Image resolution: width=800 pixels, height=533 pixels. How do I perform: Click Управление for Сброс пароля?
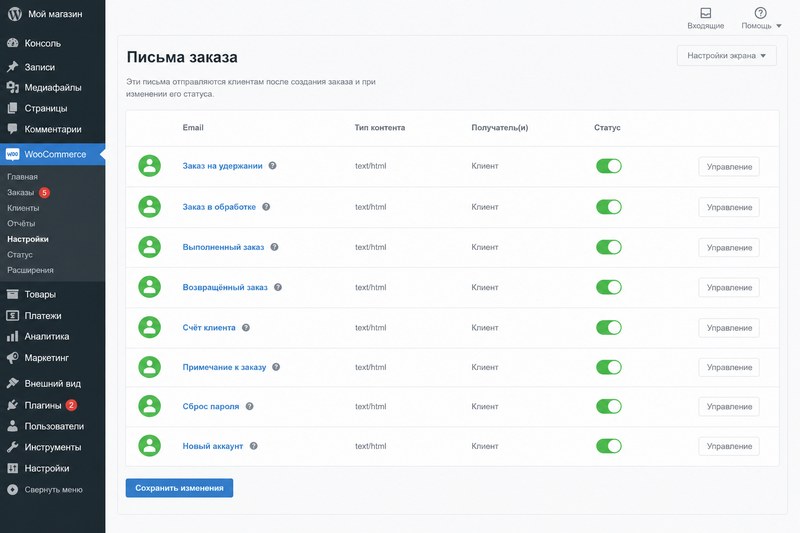(729, 407)
